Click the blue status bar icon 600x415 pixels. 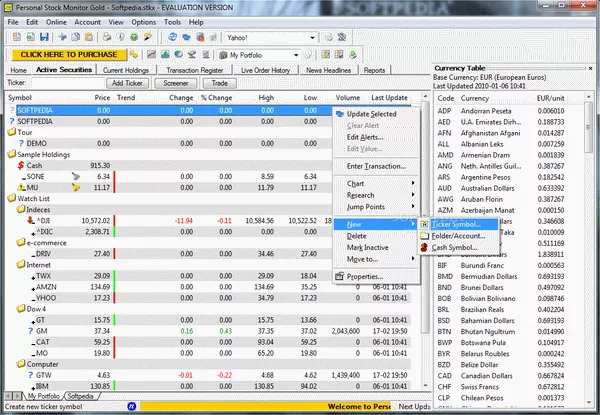[132, 406]
